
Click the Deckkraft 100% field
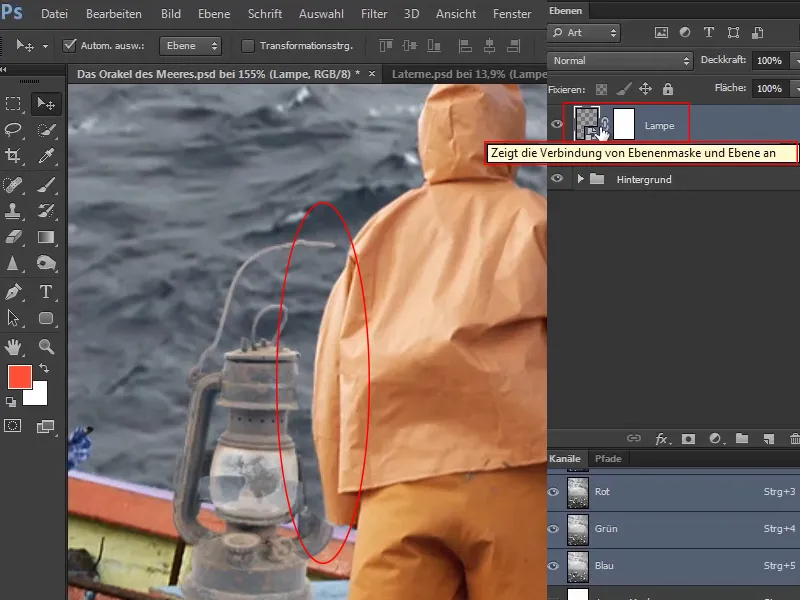(769, 61)
